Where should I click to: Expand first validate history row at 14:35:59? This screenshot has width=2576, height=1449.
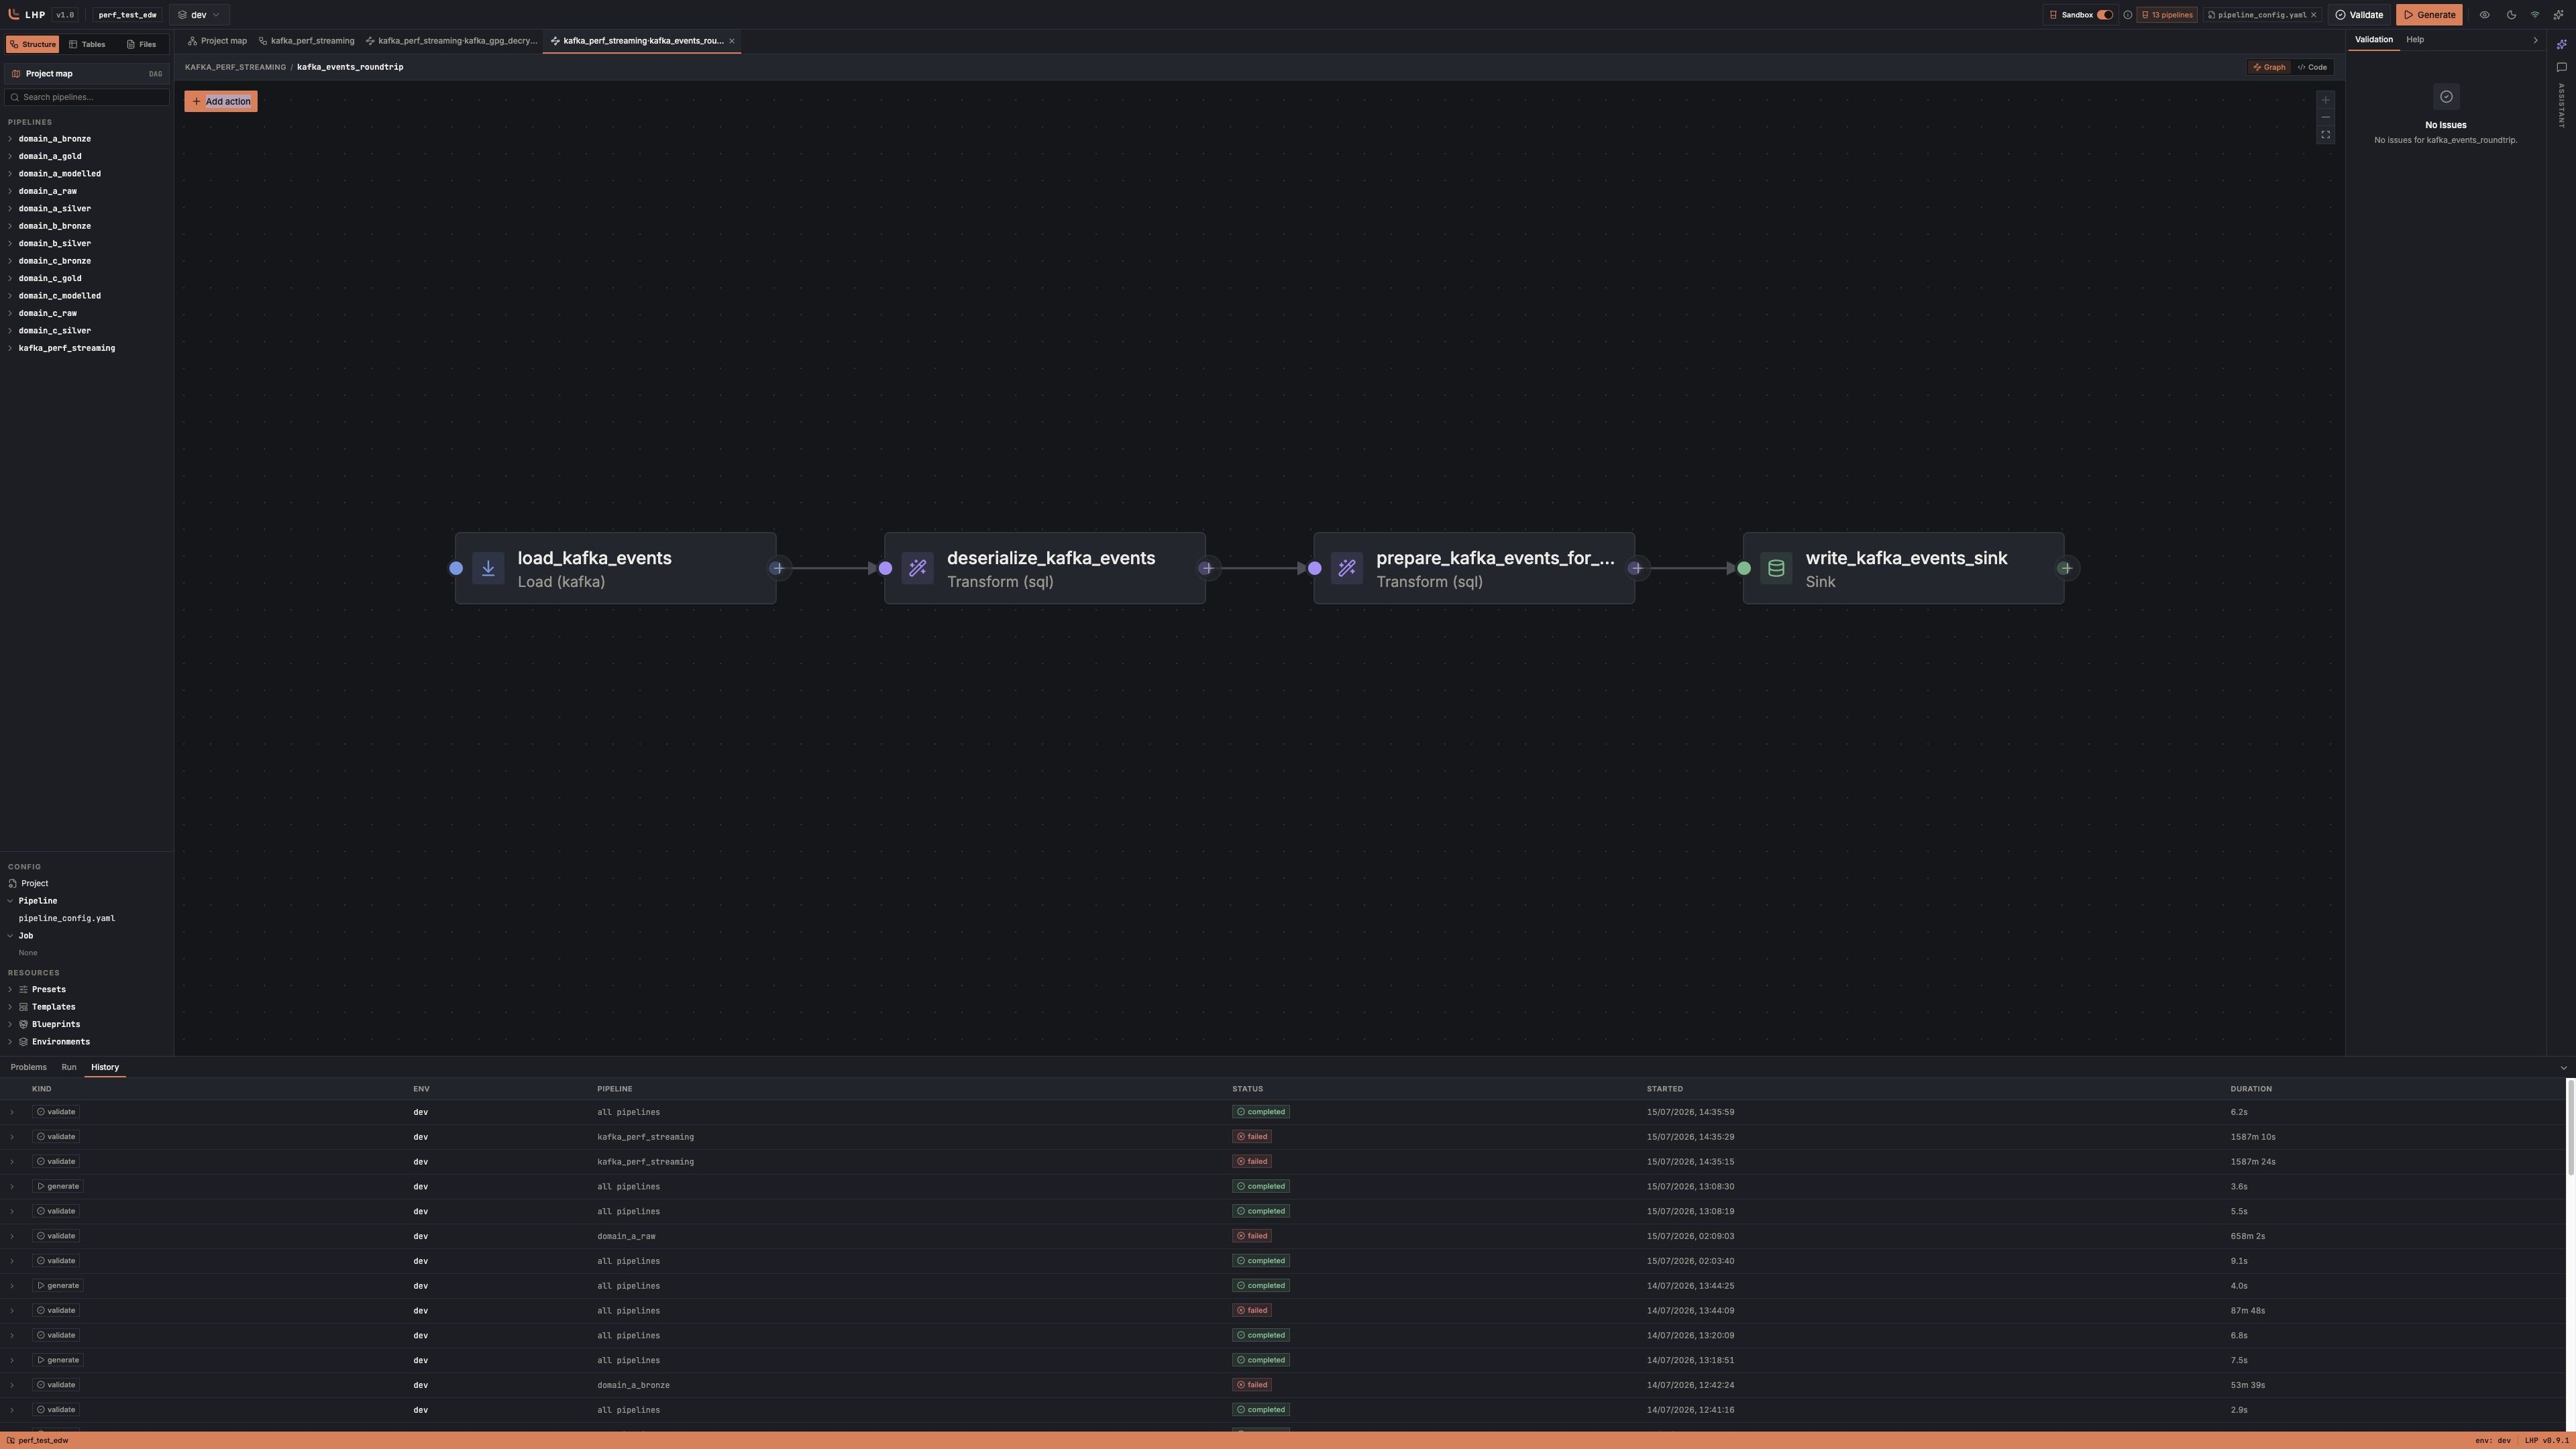12,1112
